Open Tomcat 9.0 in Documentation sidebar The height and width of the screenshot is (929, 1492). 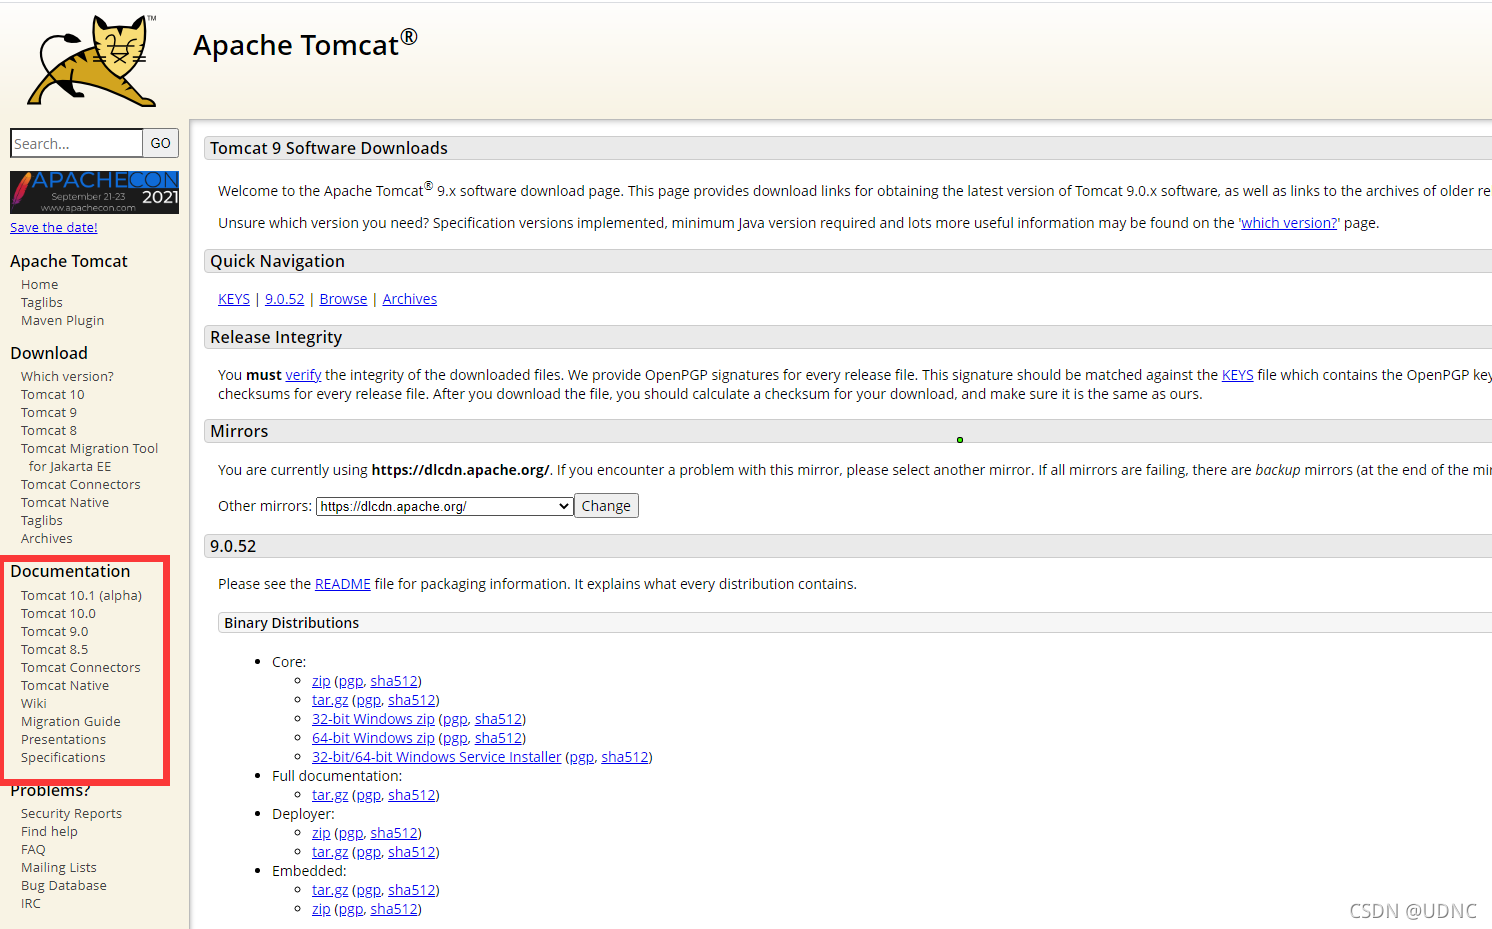pos(54,631)
